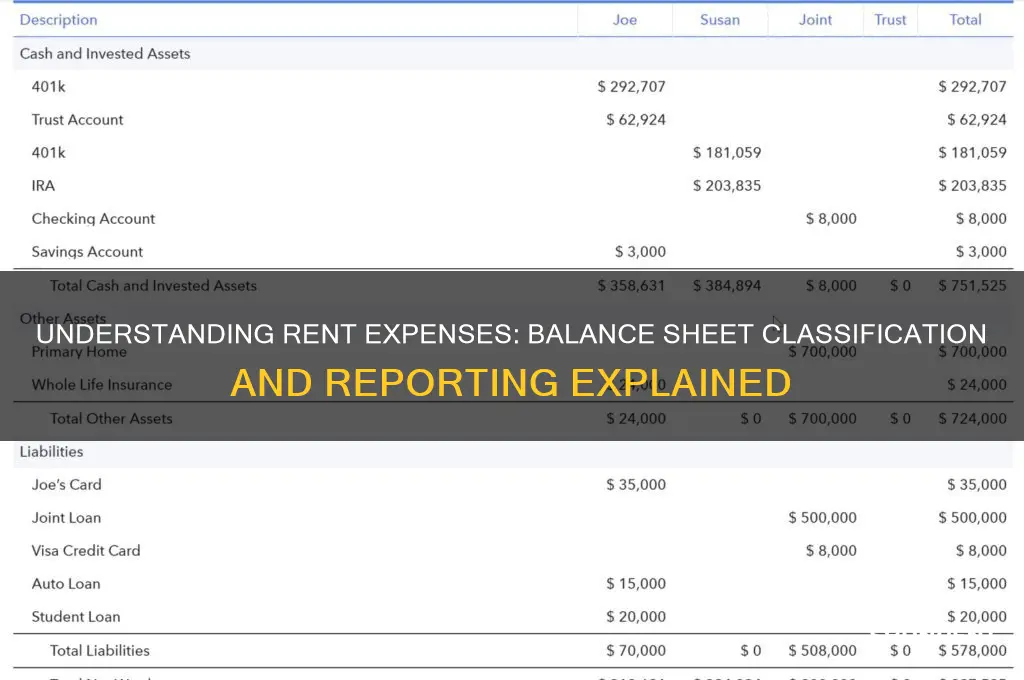Click the Joint $ 508,000 Total Liabilities value

[x=822, y=651]
